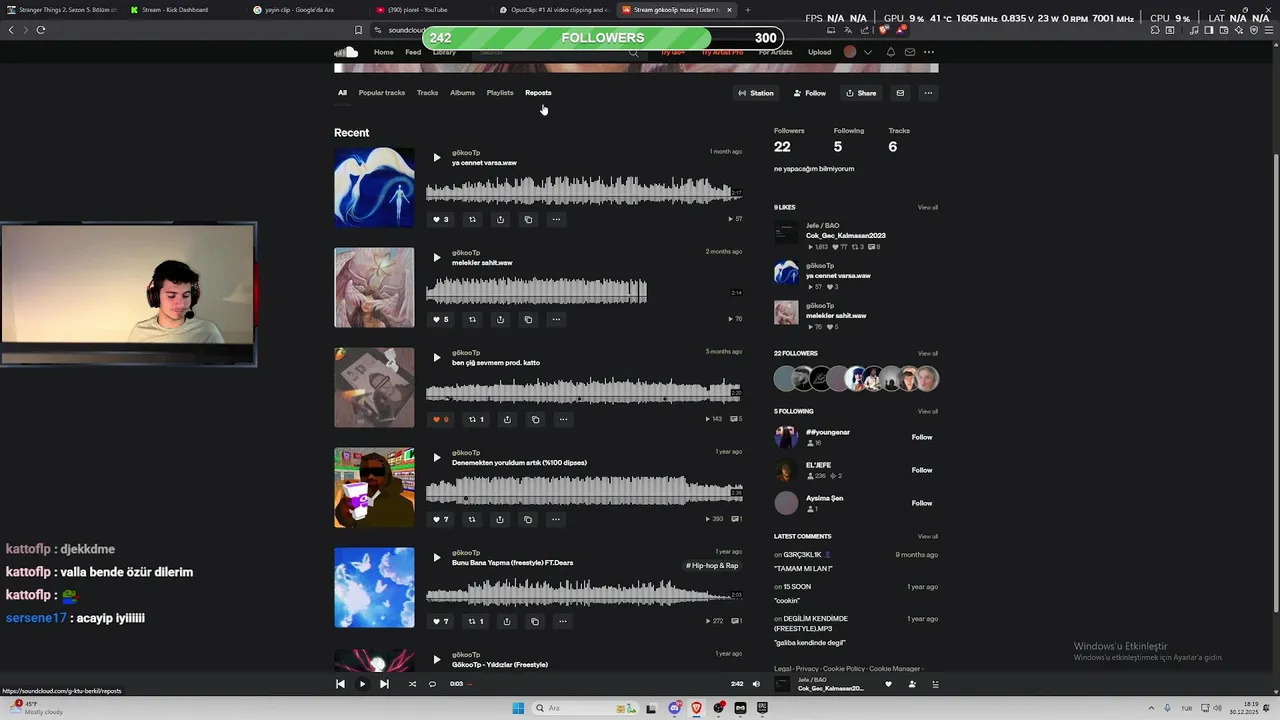Open Windows Start menu
This screenshot has height=720, width=1280.
click(518, 708)
